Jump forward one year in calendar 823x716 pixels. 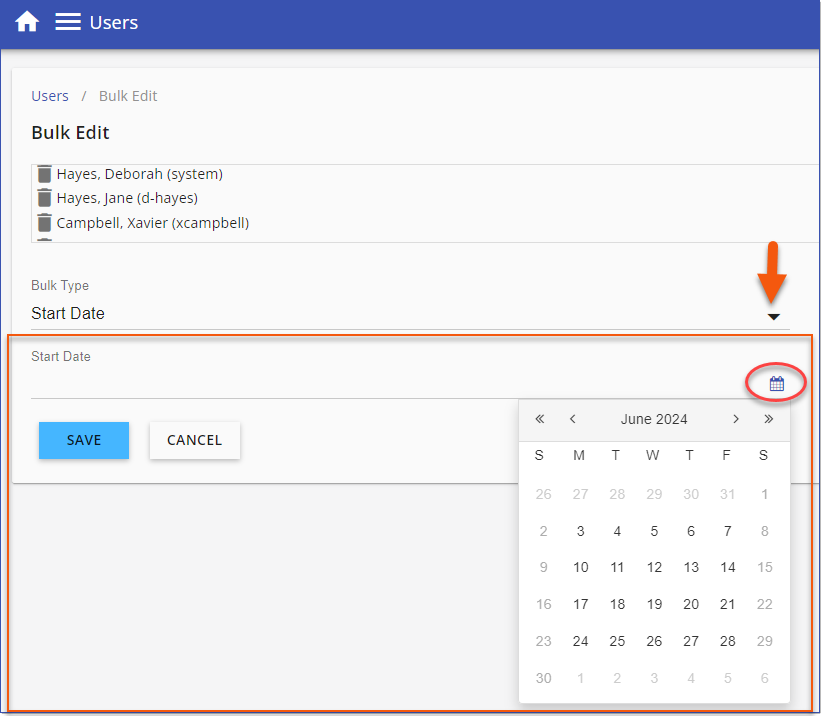768,419
